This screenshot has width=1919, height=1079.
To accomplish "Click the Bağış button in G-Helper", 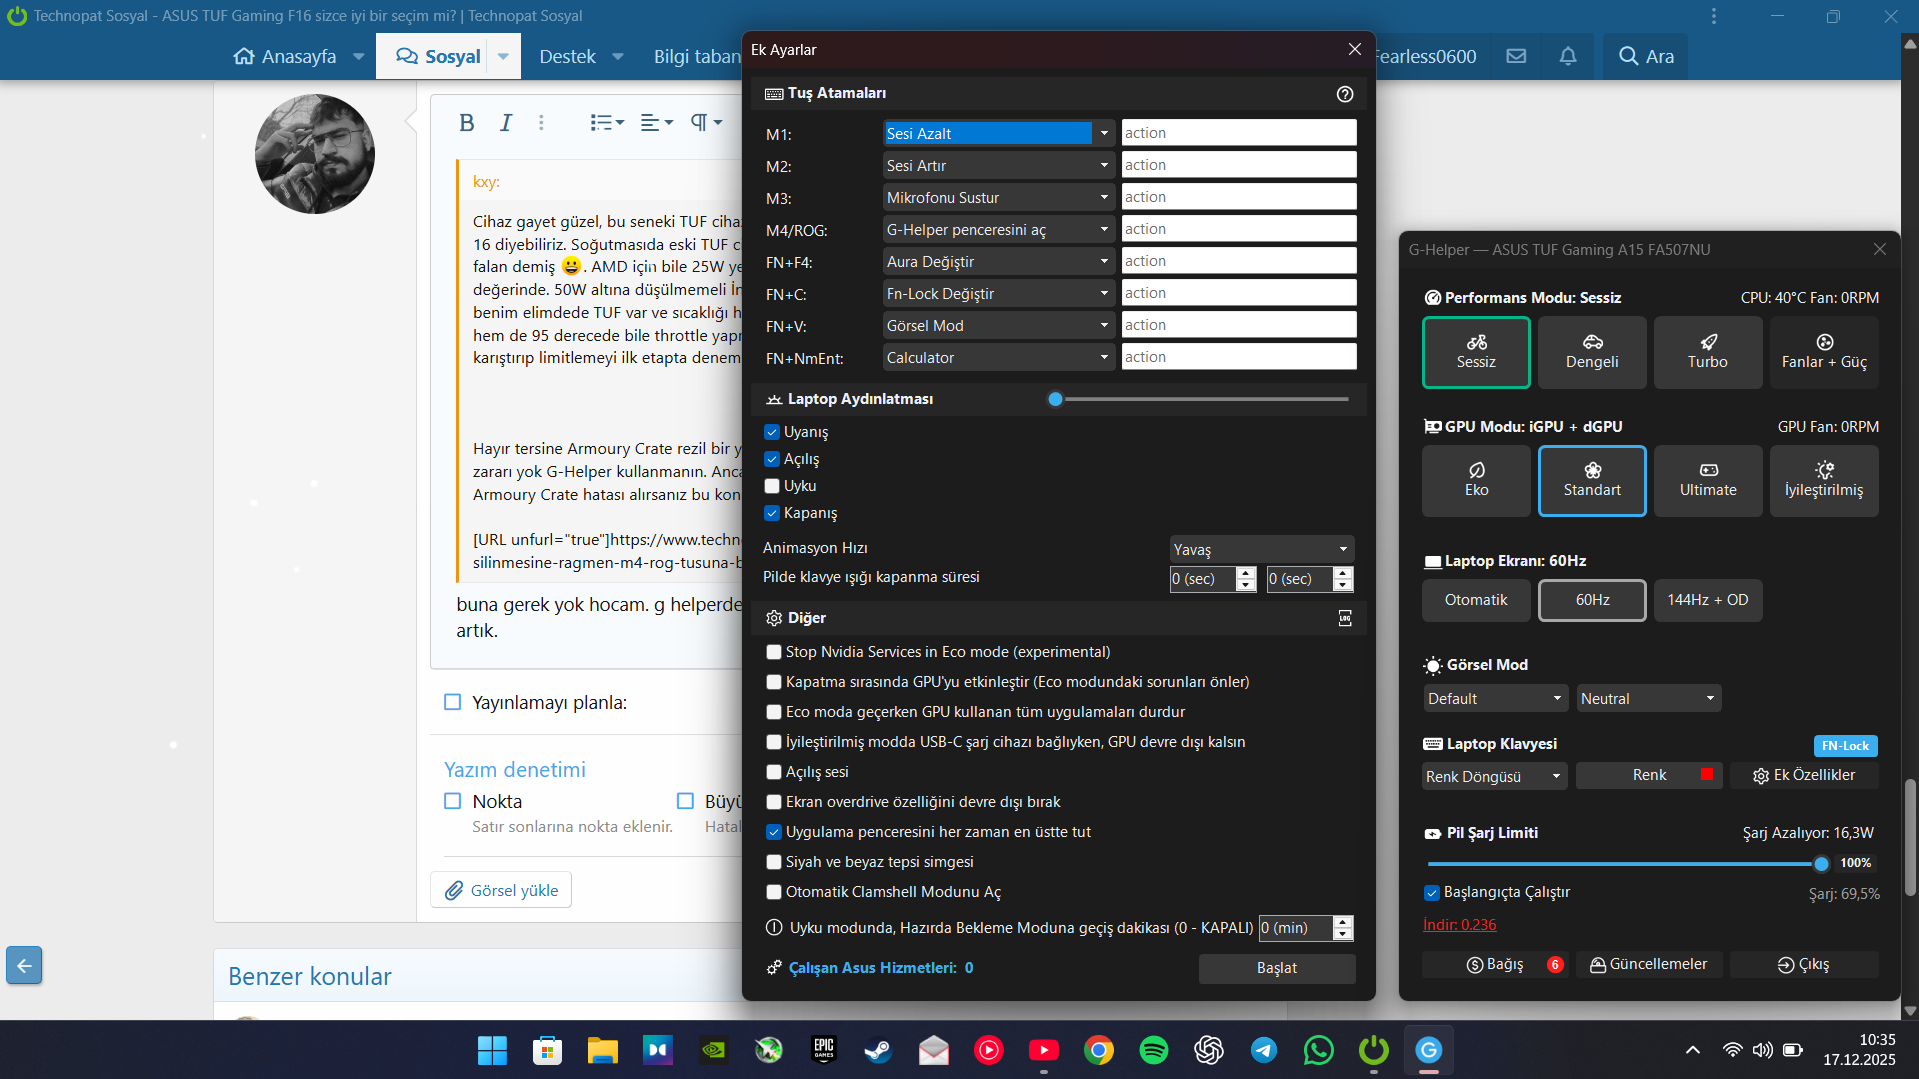I will pyautogui.click(x=1496, y=964).
